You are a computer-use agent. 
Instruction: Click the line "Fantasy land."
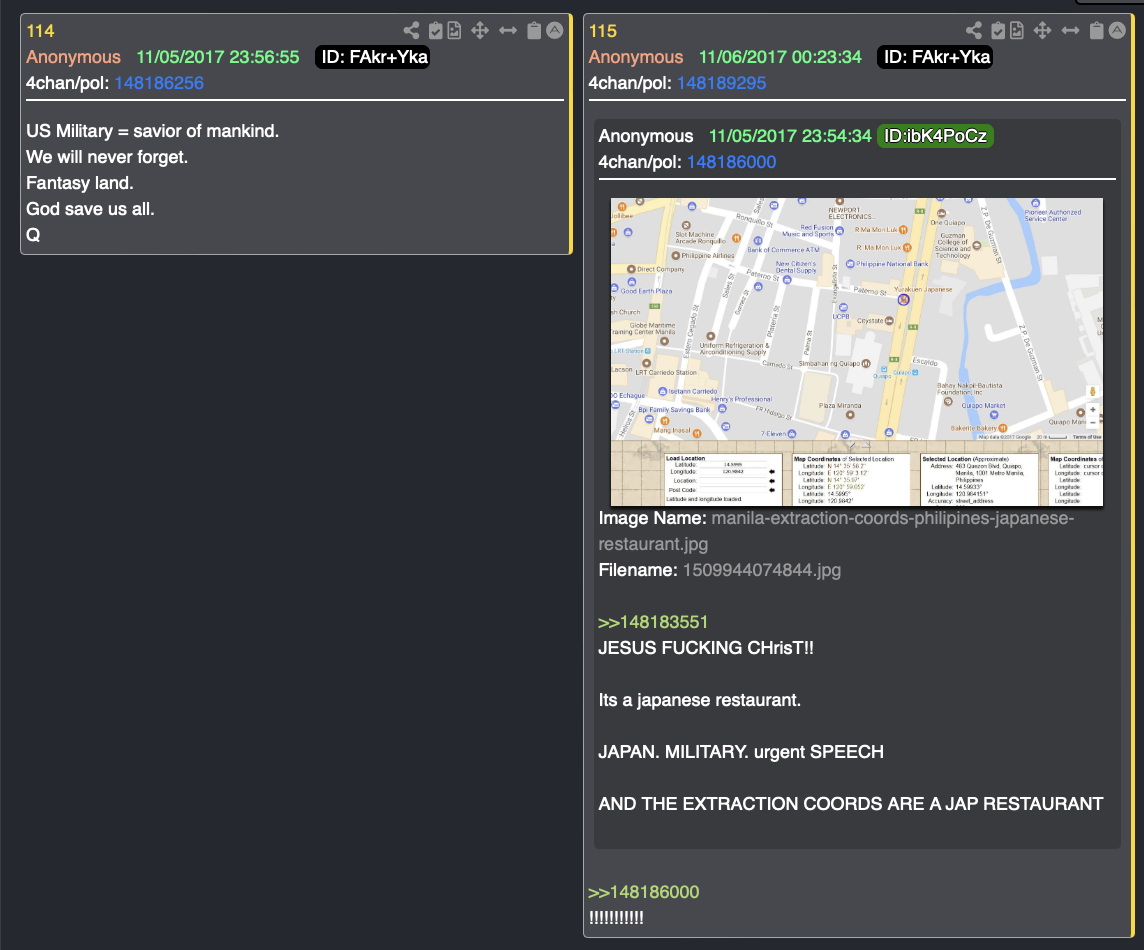[80, 183]
